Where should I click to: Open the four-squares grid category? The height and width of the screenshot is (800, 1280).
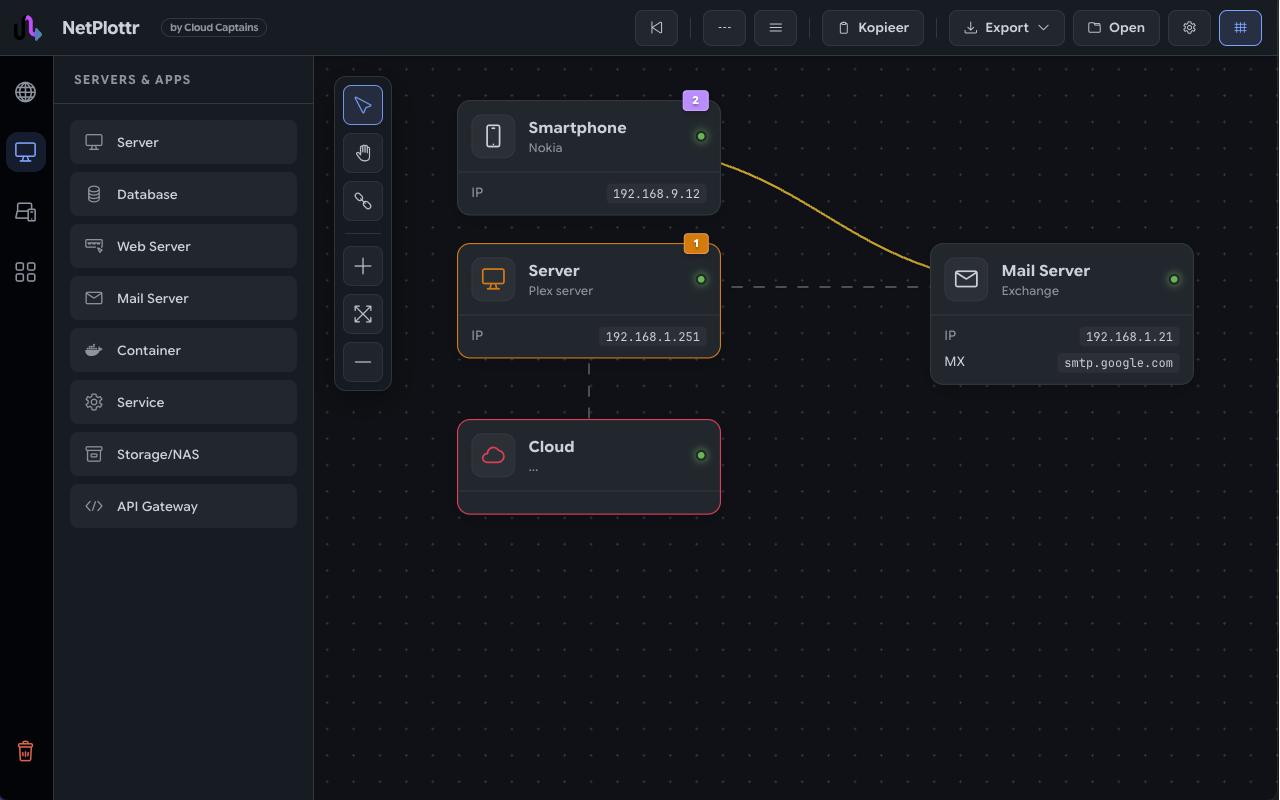tap(26, 272)
